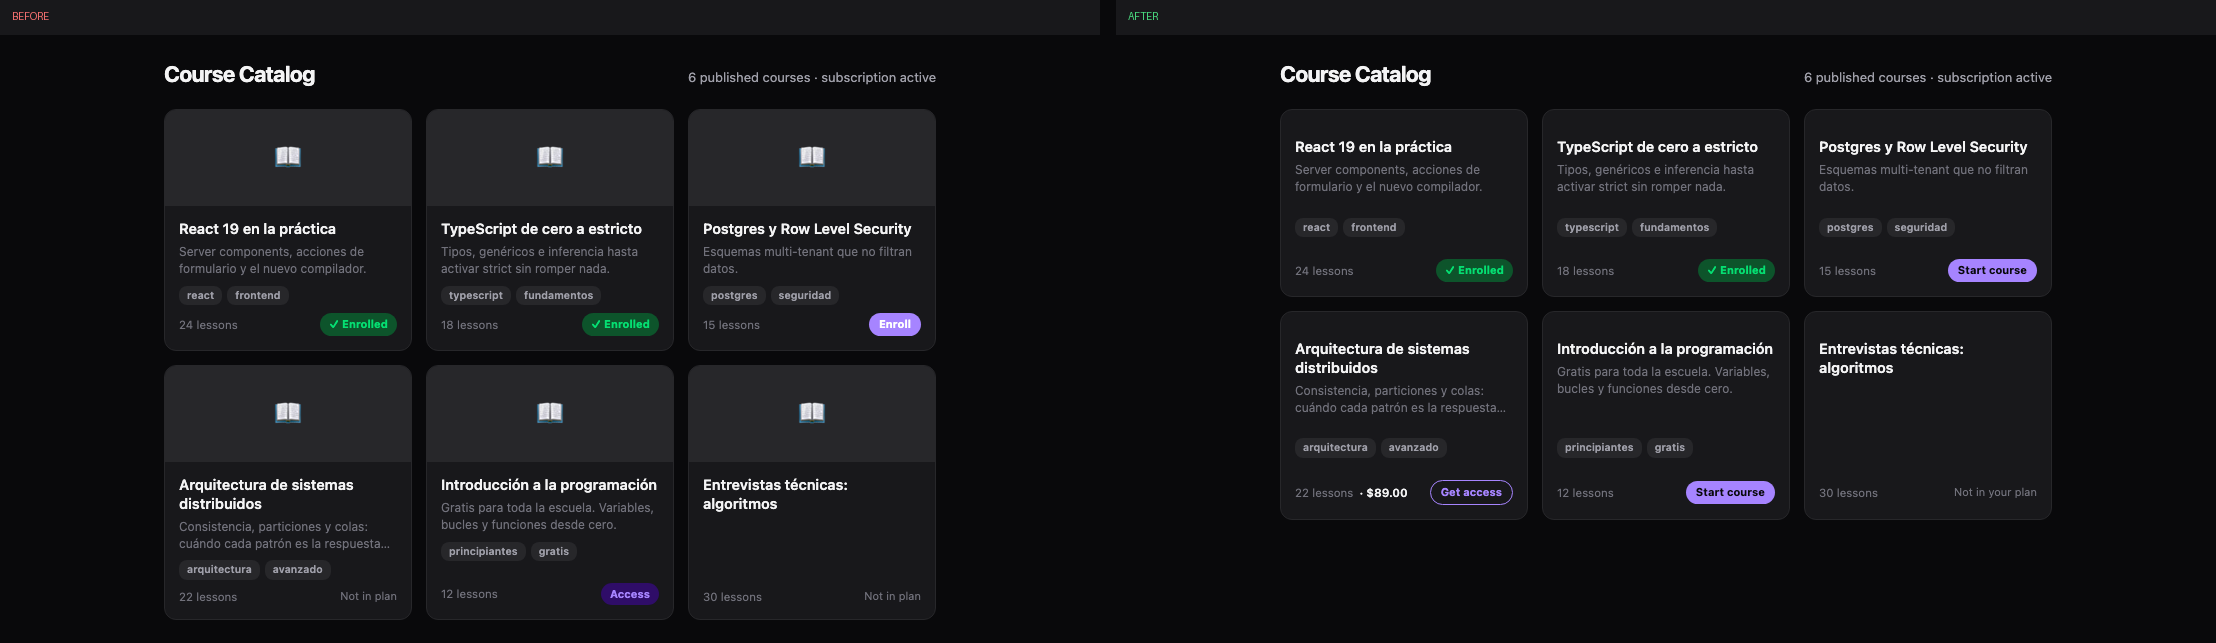Click the 'Course Catalog' heading in the BEFORE panel
Viewport: 2216px width, 643px height.
[239, 75]
